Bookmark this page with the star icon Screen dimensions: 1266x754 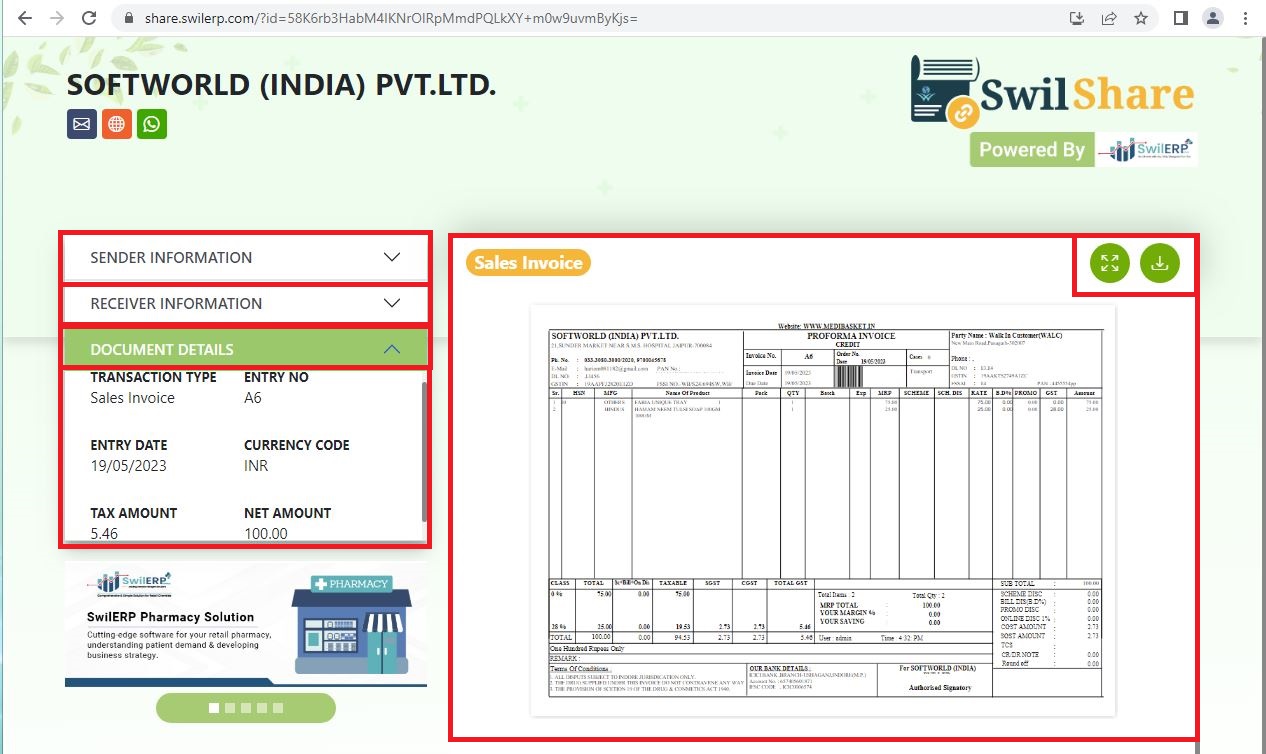coord(1141,18)
